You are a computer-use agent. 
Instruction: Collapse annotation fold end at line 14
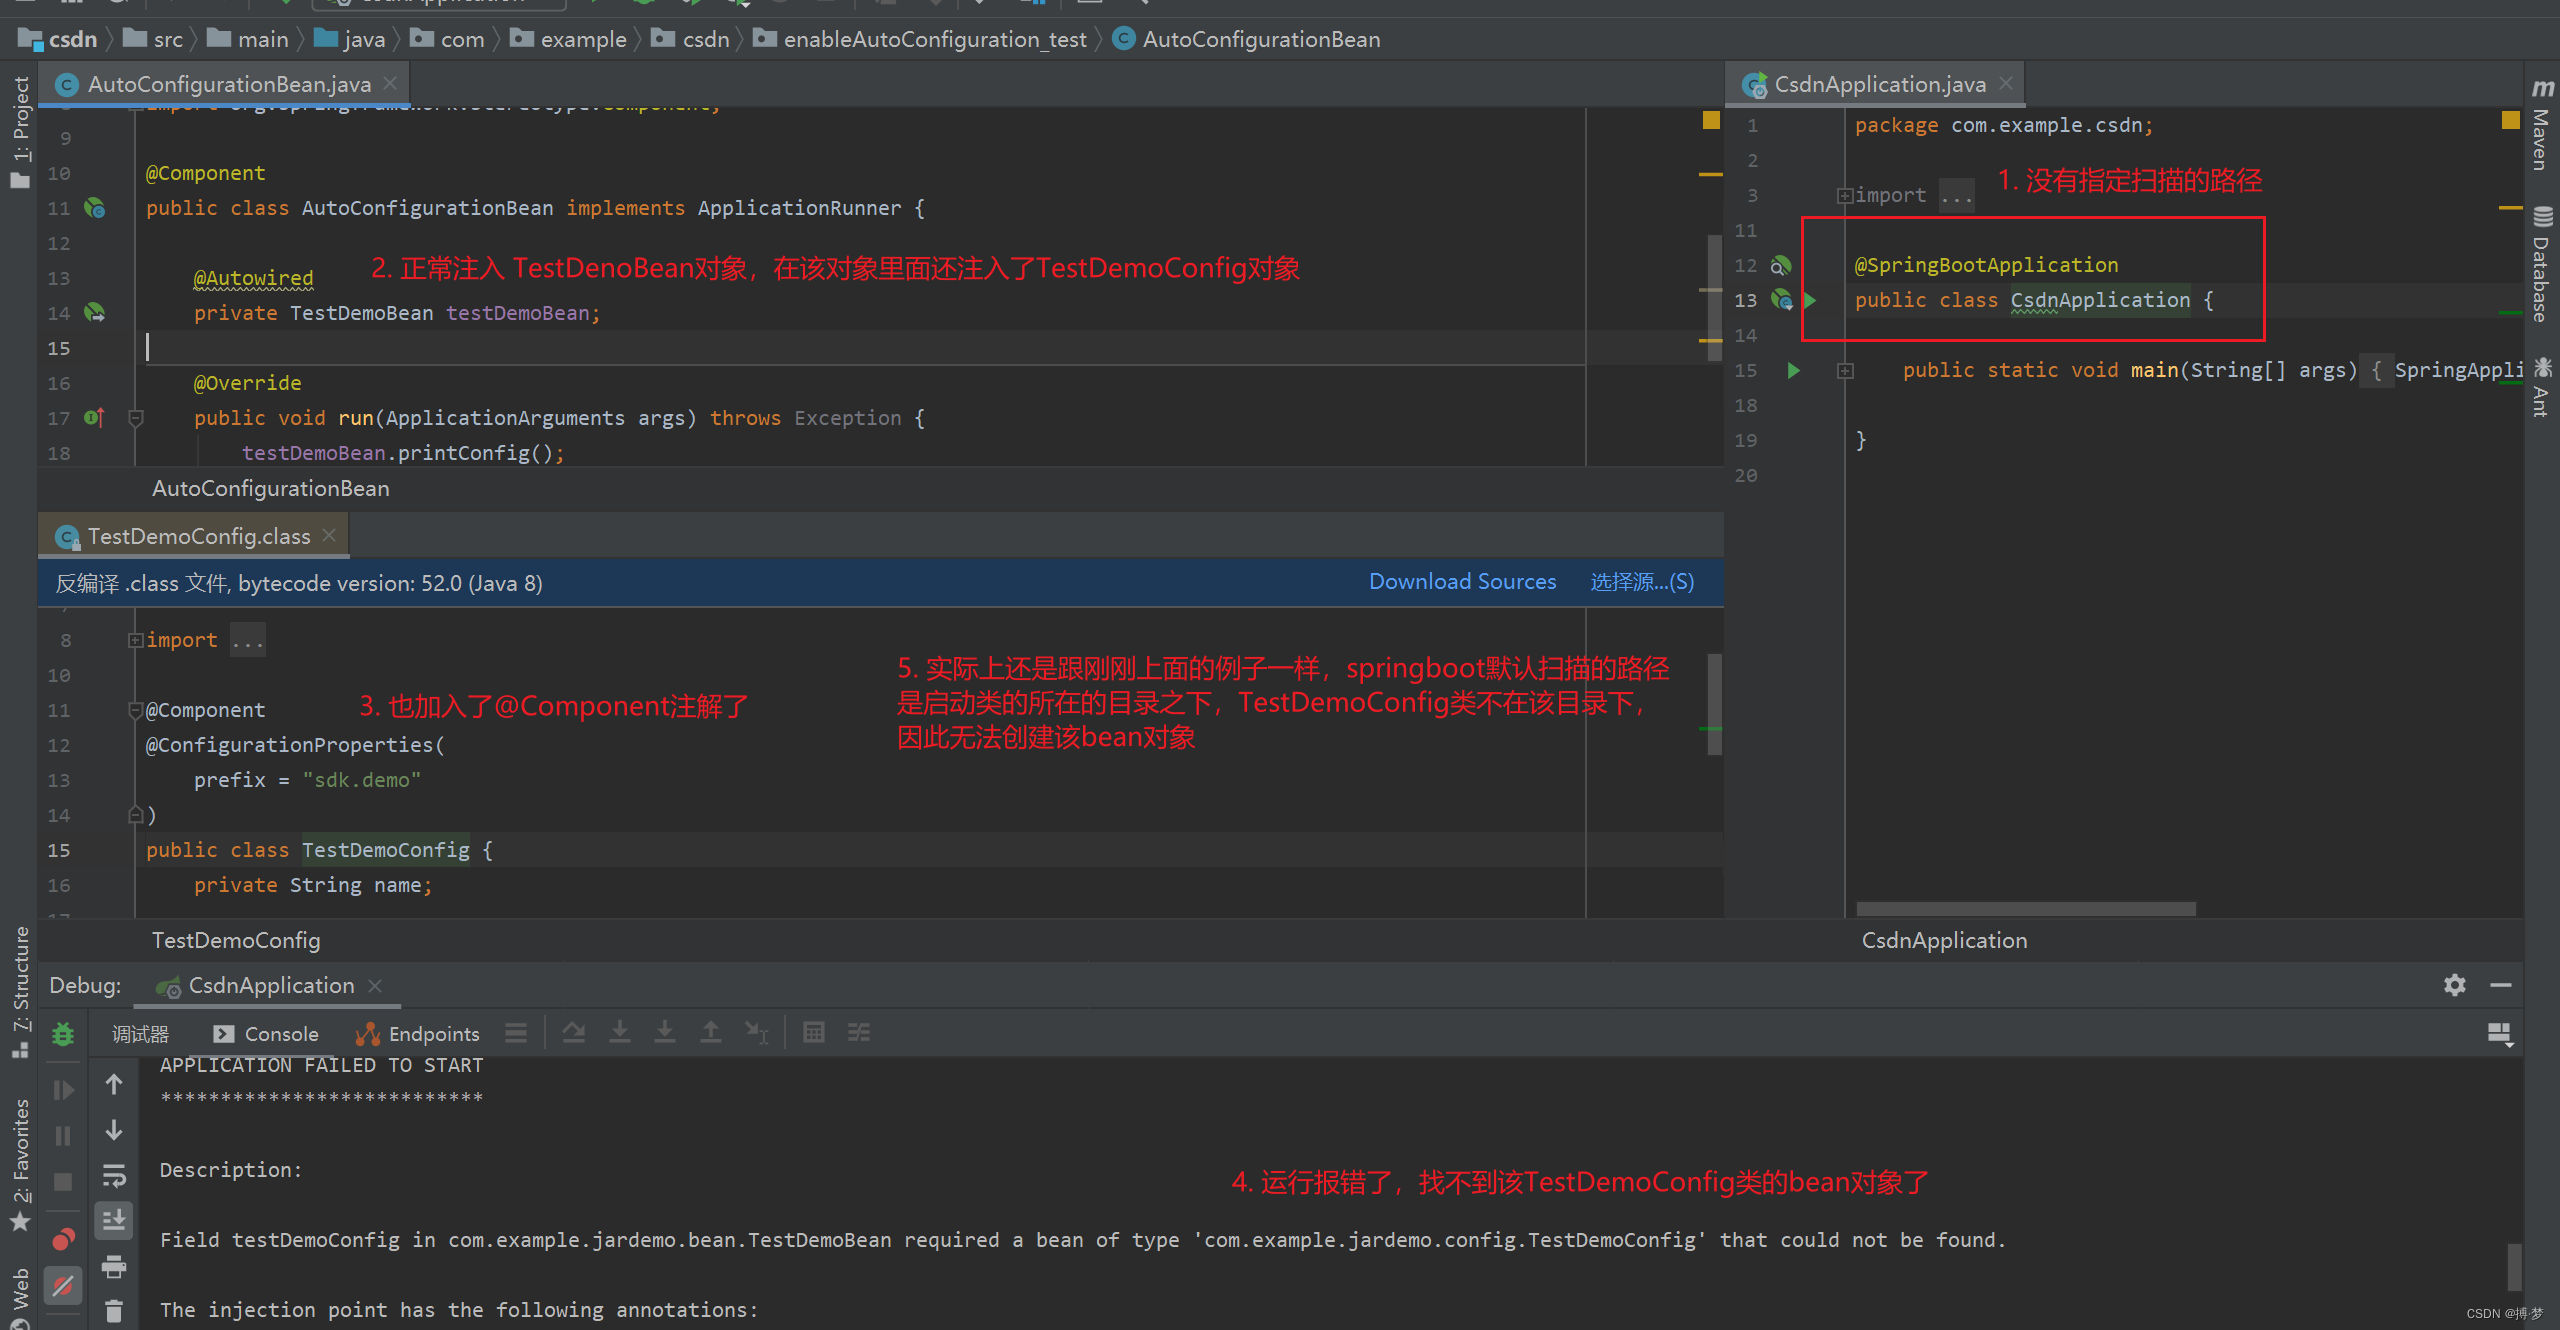[x=136, y=815]
